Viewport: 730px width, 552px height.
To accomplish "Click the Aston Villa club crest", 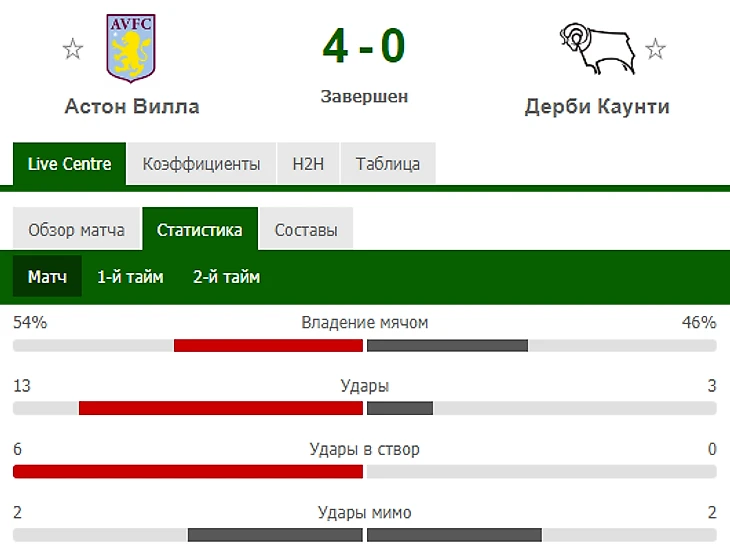I will [x=132, y=48].
